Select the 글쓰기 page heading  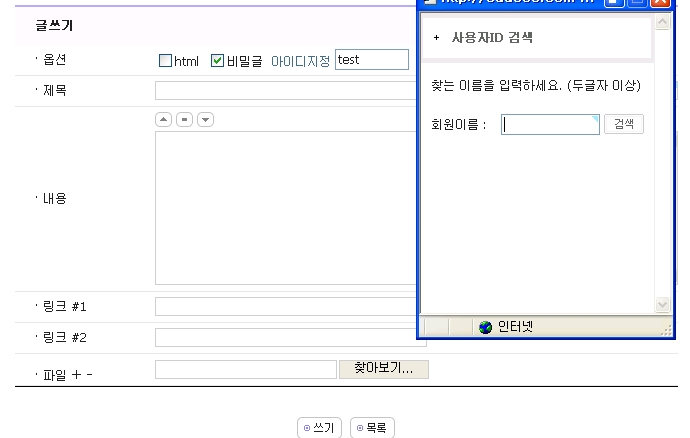coord(54,26)
